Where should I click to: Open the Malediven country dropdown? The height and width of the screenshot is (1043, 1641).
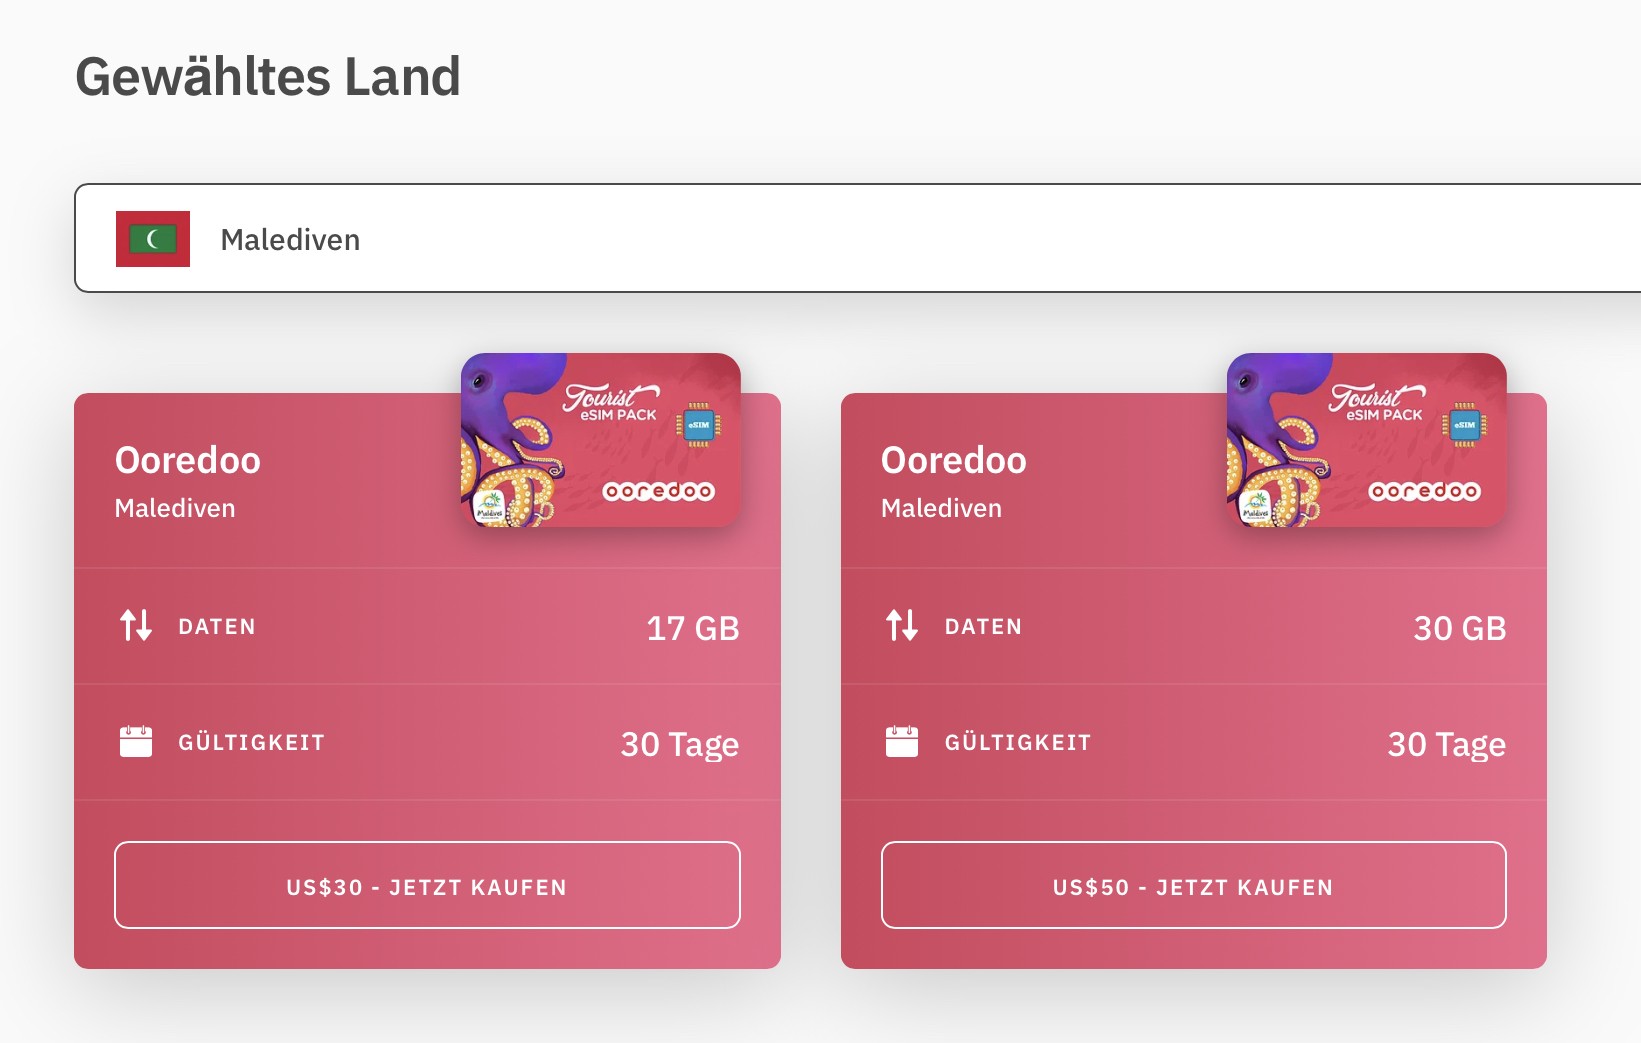(x=860, y=239)
